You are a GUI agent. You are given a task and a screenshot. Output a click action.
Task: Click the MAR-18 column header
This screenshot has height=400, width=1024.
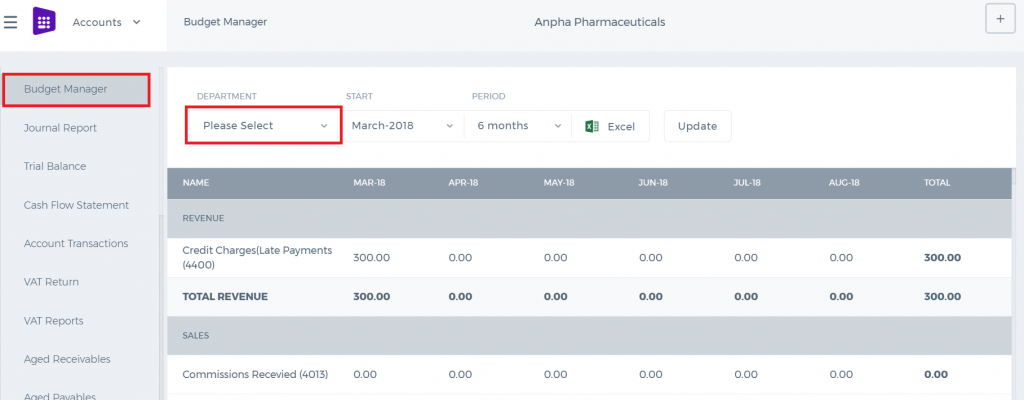click(369, 183)
